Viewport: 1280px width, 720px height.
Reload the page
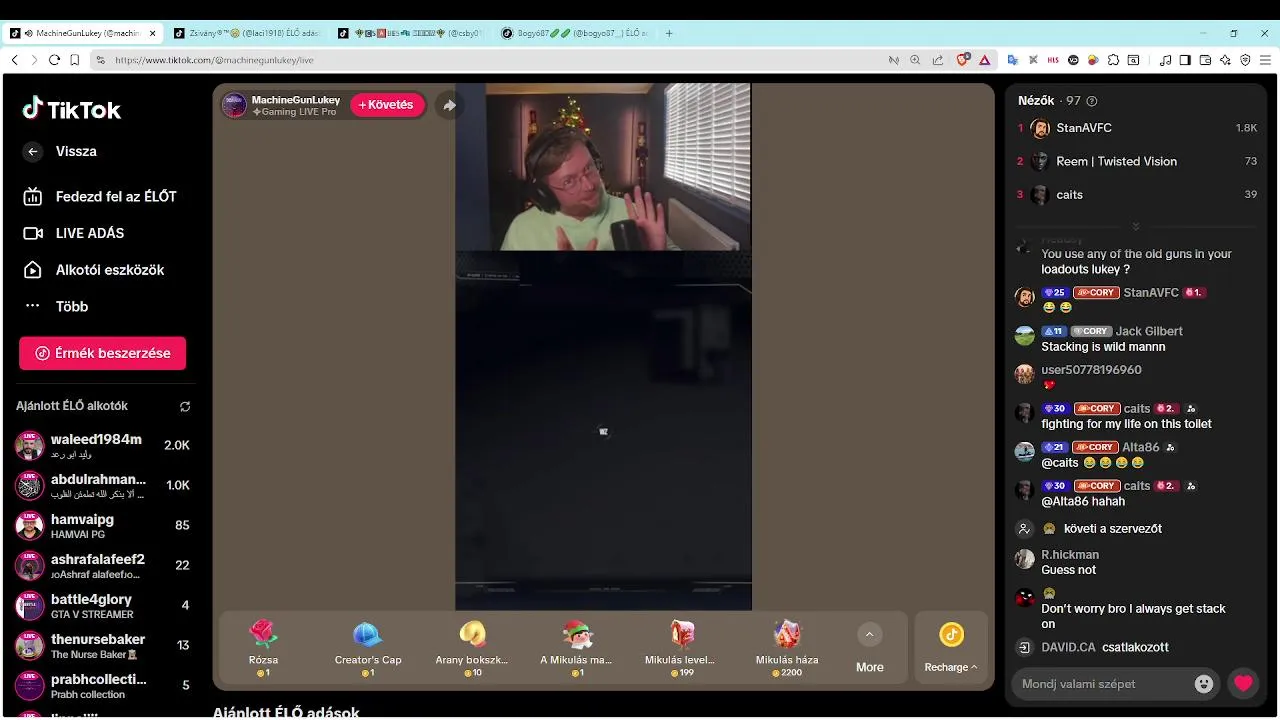click(x=54, y=60)
